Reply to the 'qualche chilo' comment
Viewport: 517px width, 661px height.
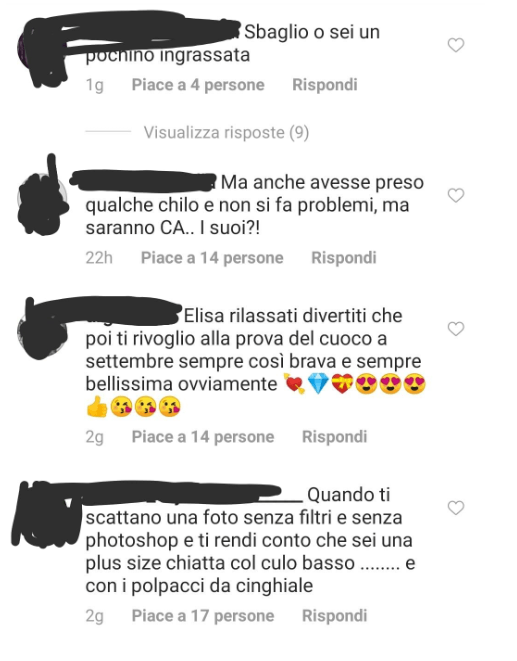pos(344,258)
